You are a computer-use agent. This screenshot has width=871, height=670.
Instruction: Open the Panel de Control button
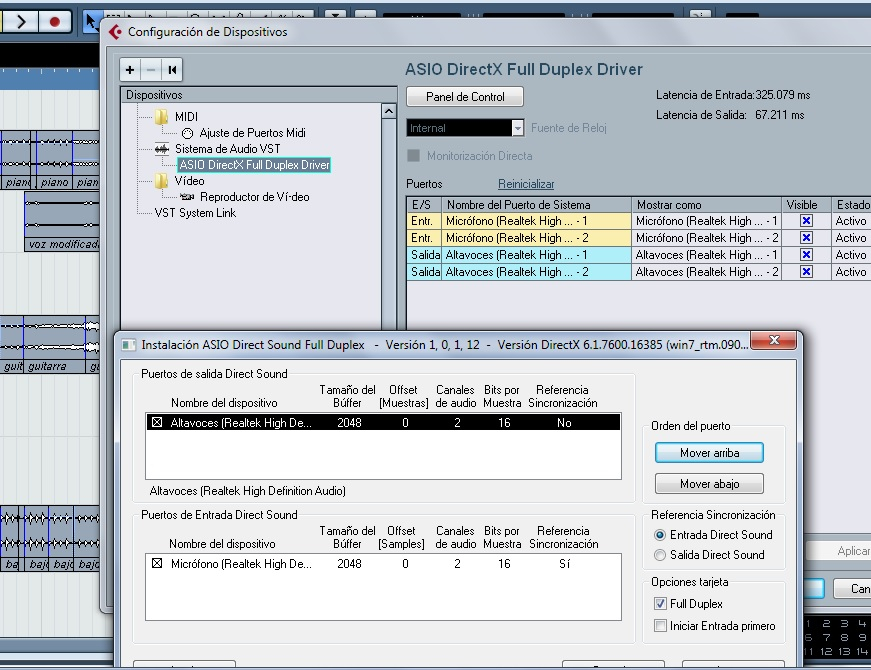(x=465, y=97)
